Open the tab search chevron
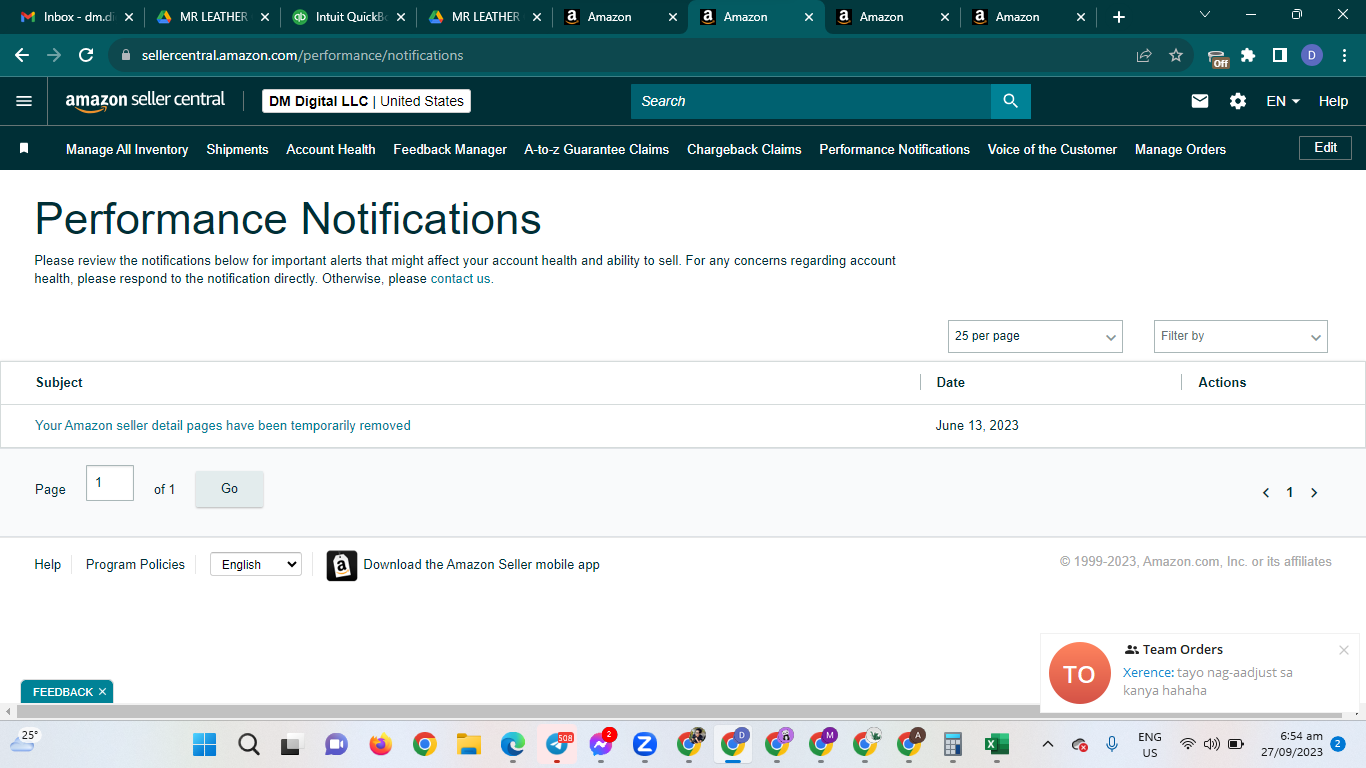This screenshot has height=768, width=1366. pos(1205,15)
